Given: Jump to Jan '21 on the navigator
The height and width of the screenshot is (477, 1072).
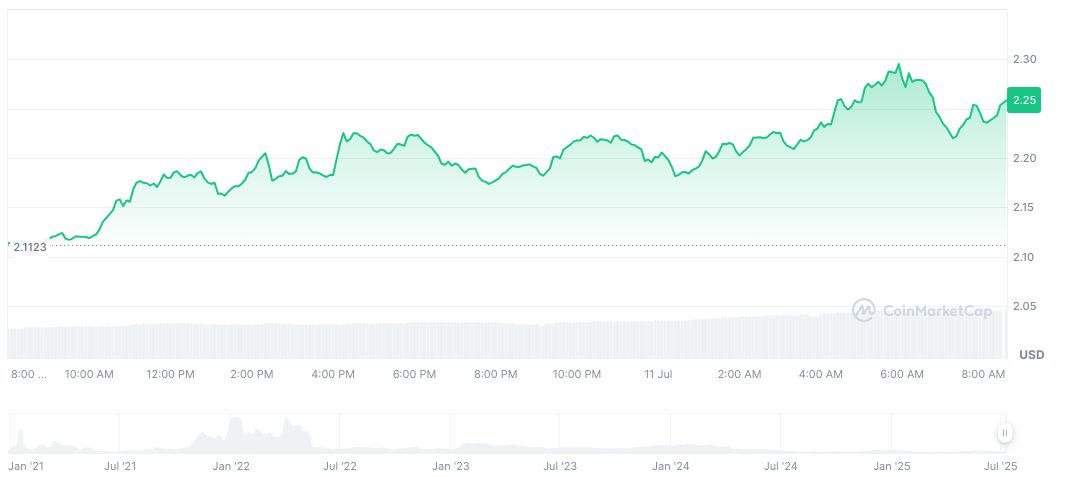Looking at the screenshot, I should [x=26, y=466].
